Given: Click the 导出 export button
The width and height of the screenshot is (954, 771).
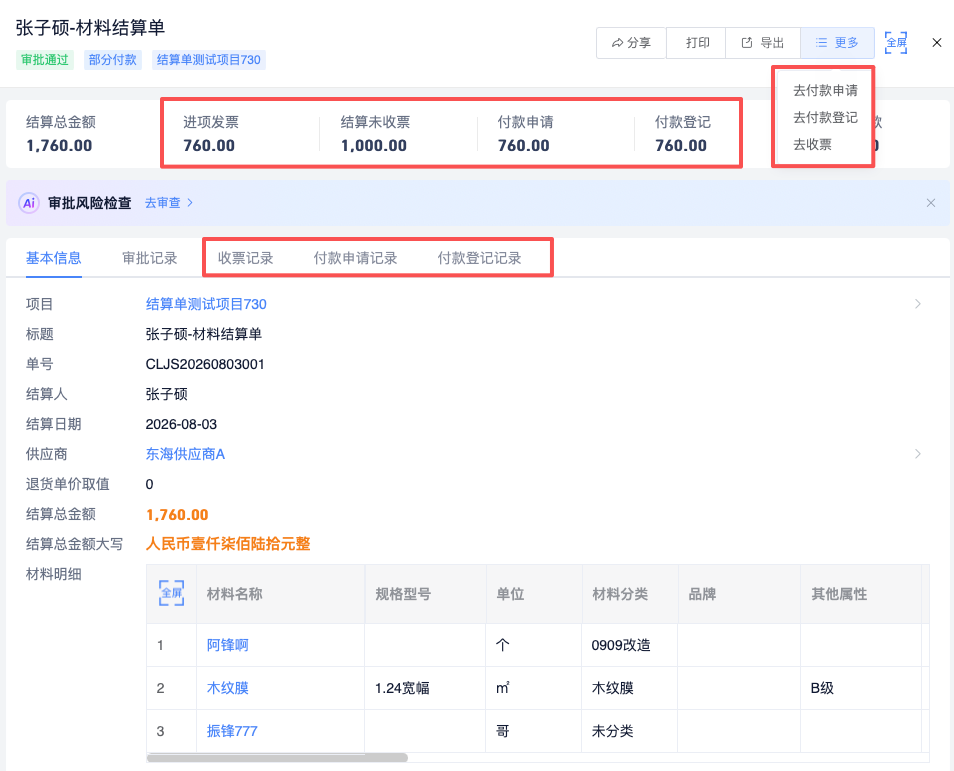Looking at the screenshot, I should [x=763, y=43].
